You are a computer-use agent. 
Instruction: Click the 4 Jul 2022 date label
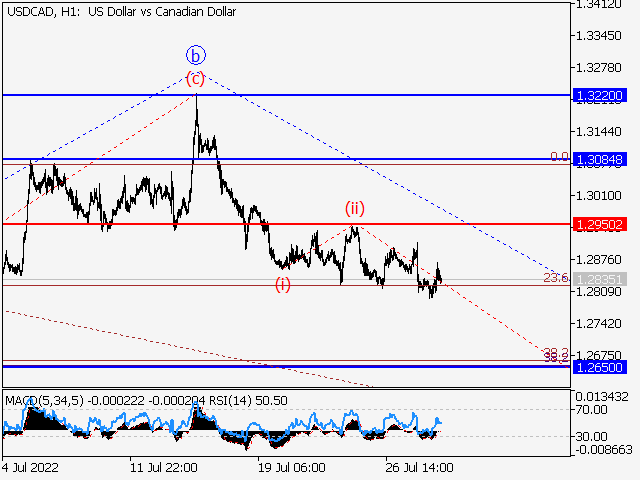30,467
